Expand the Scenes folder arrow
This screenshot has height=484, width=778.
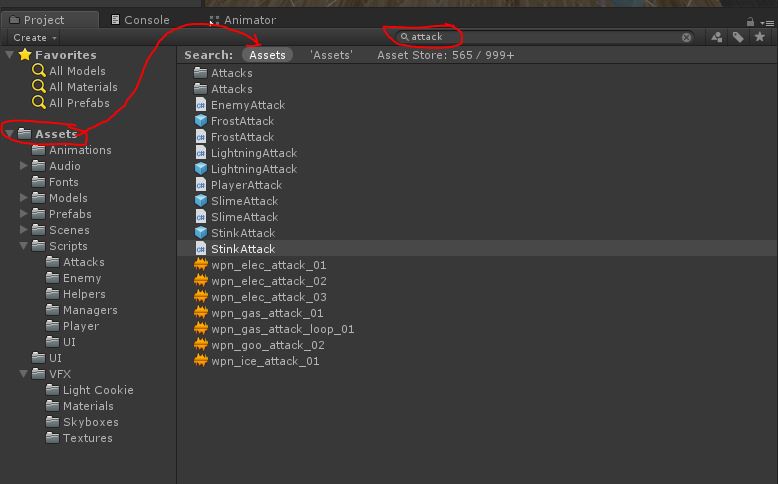[x=23, y=229]
